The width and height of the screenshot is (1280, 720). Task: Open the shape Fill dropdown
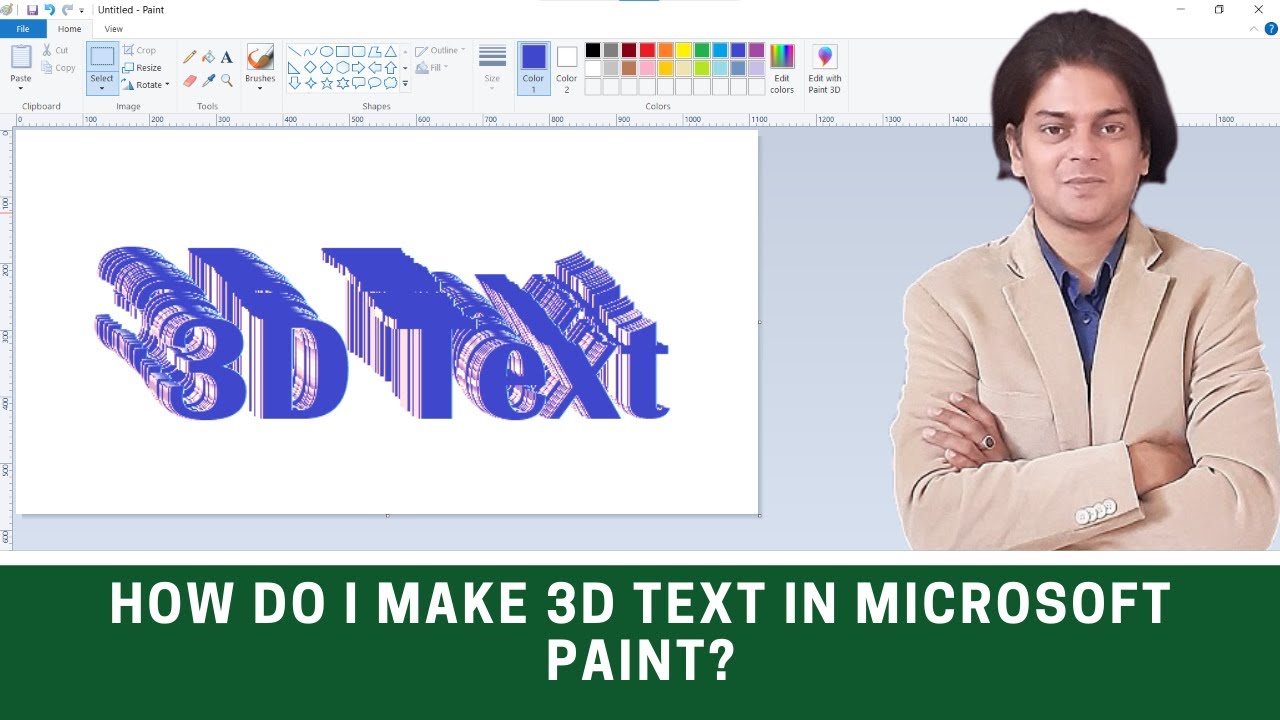pos(432,68)
